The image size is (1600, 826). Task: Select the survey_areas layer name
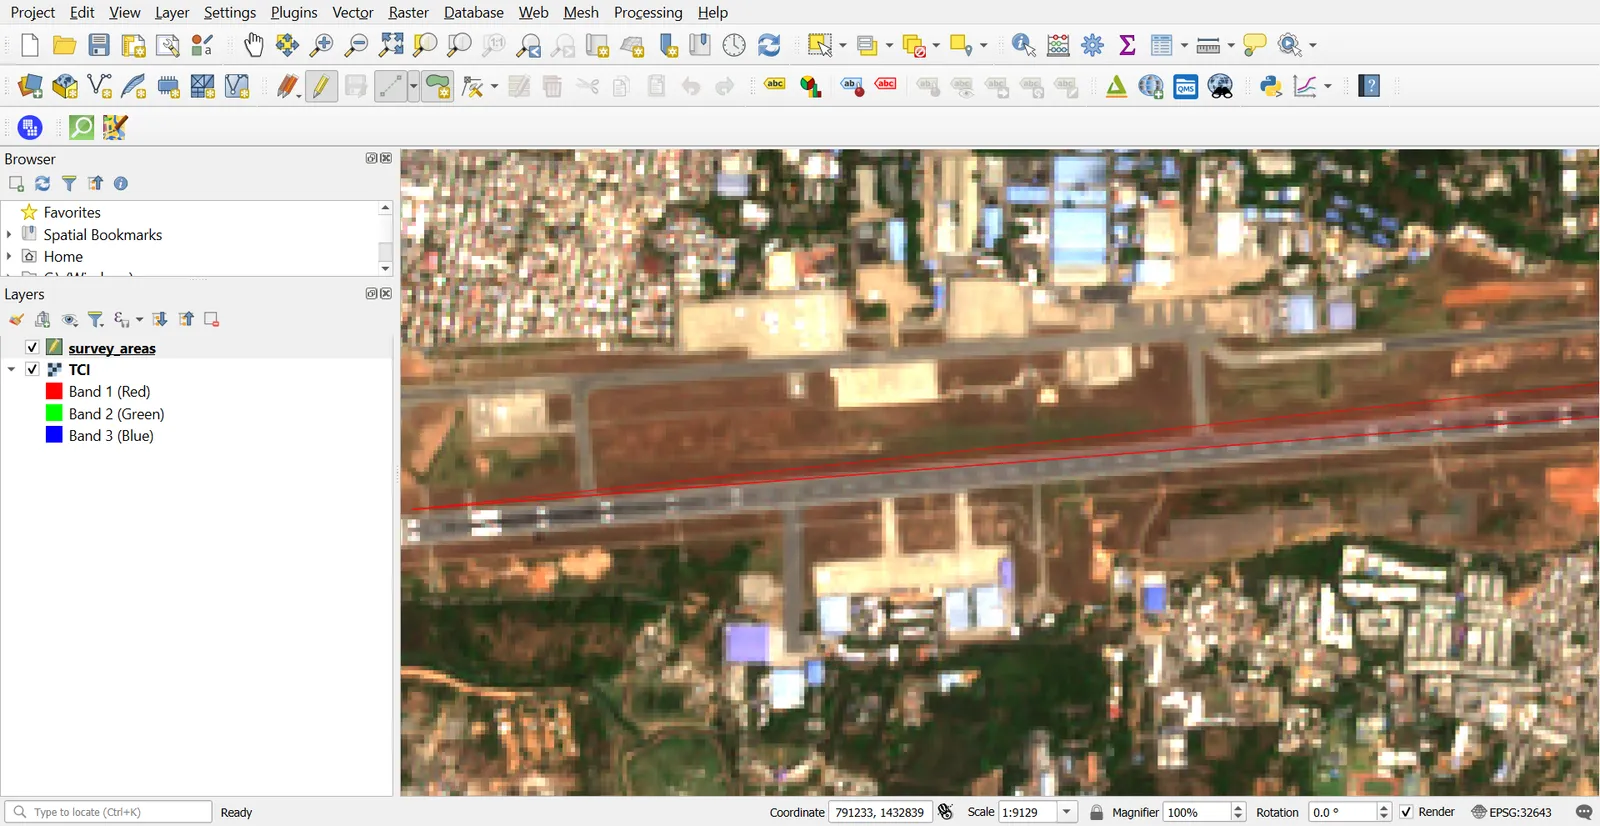point(112,348)
